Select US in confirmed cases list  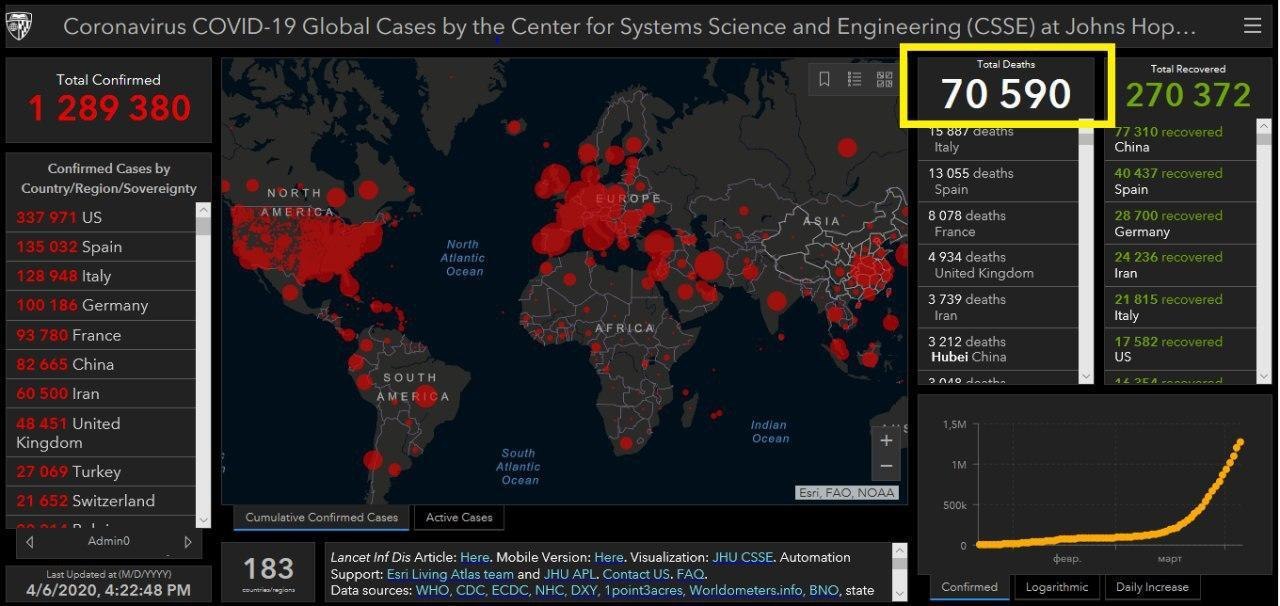pos(101,217)
